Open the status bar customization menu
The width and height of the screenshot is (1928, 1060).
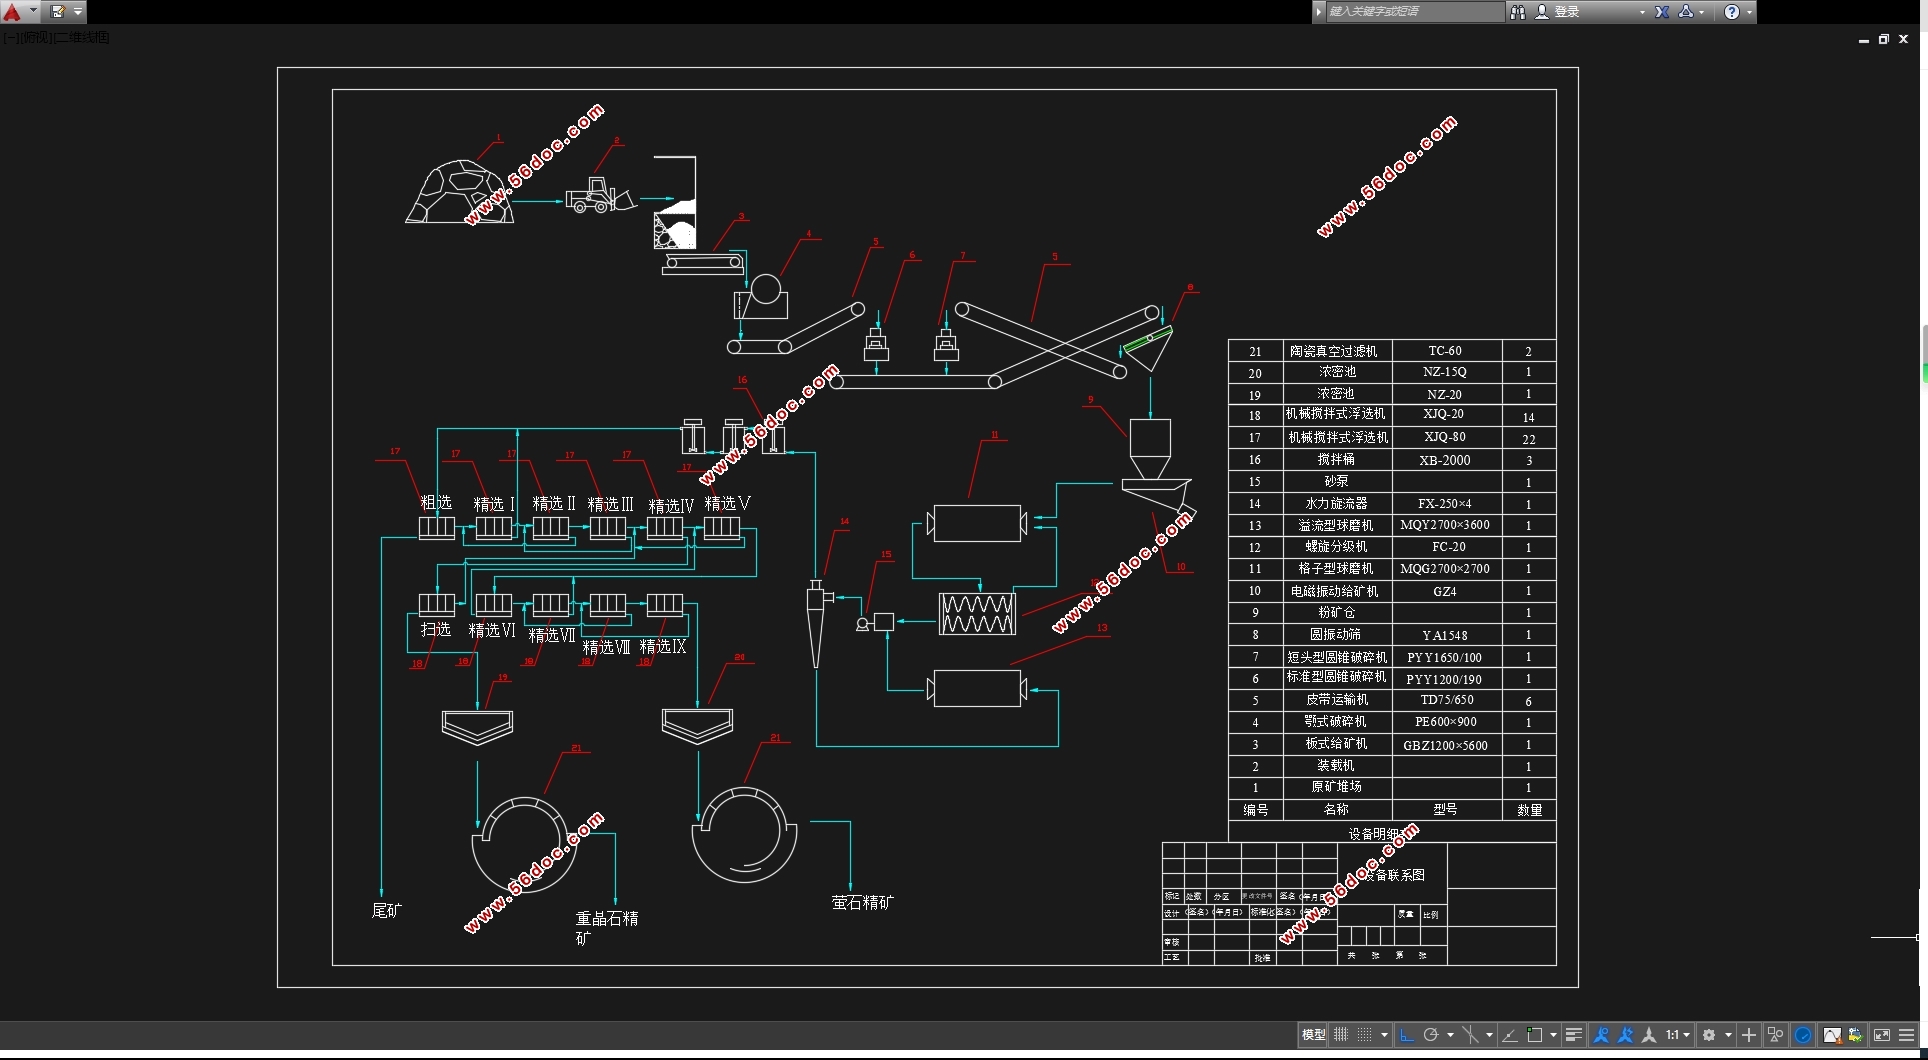tap(1907, 1035)
